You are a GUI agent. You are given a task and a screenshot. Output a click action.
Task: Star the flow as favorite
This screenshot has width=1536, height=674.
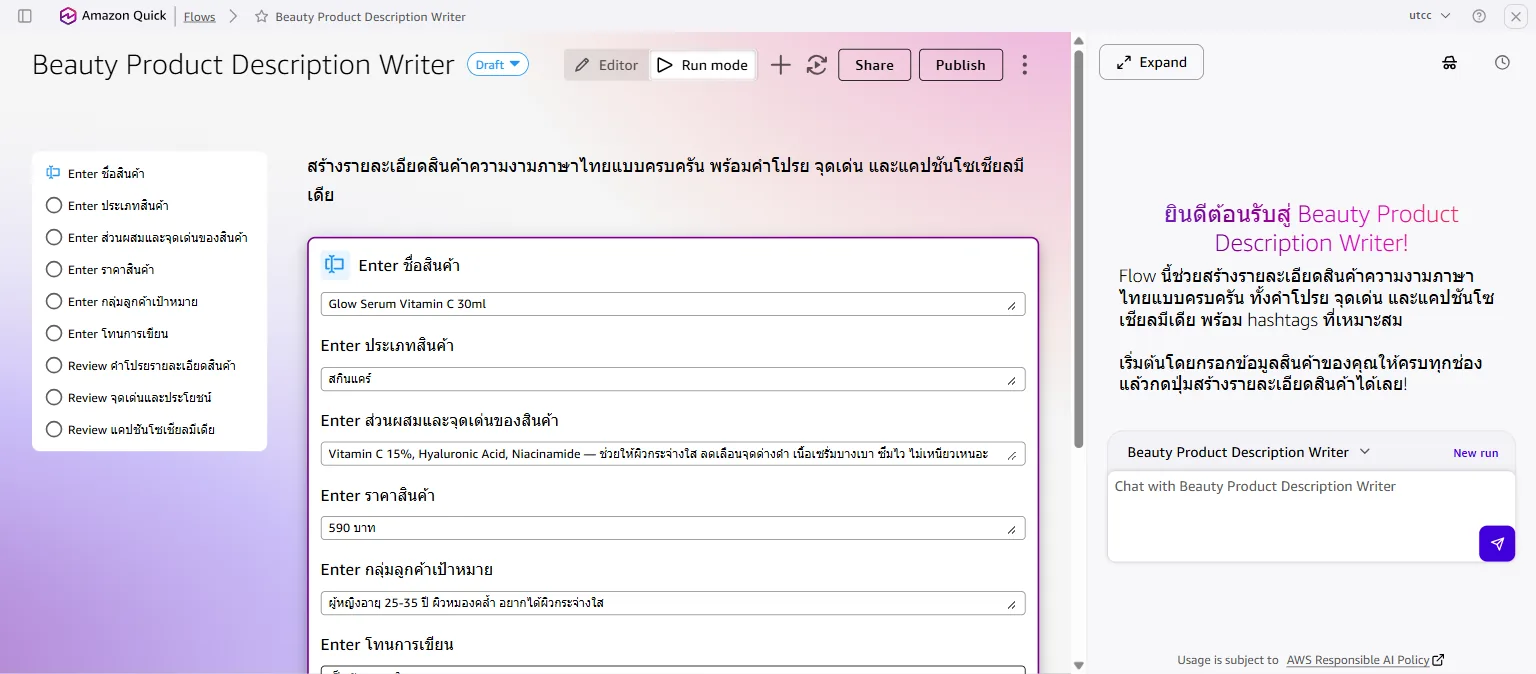(x=261, y=16)
